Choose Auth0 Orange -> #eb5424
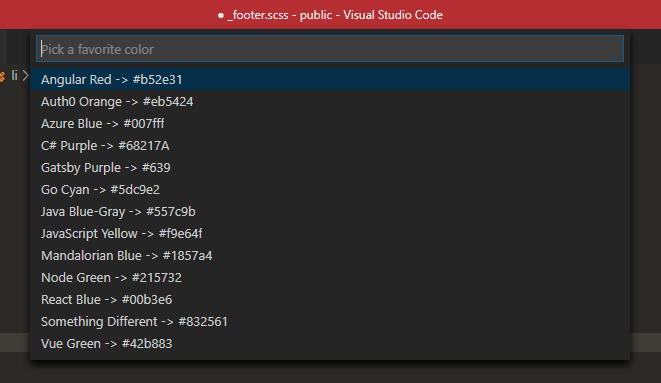The height and width of the screenshot is (383, 661). 330,102
